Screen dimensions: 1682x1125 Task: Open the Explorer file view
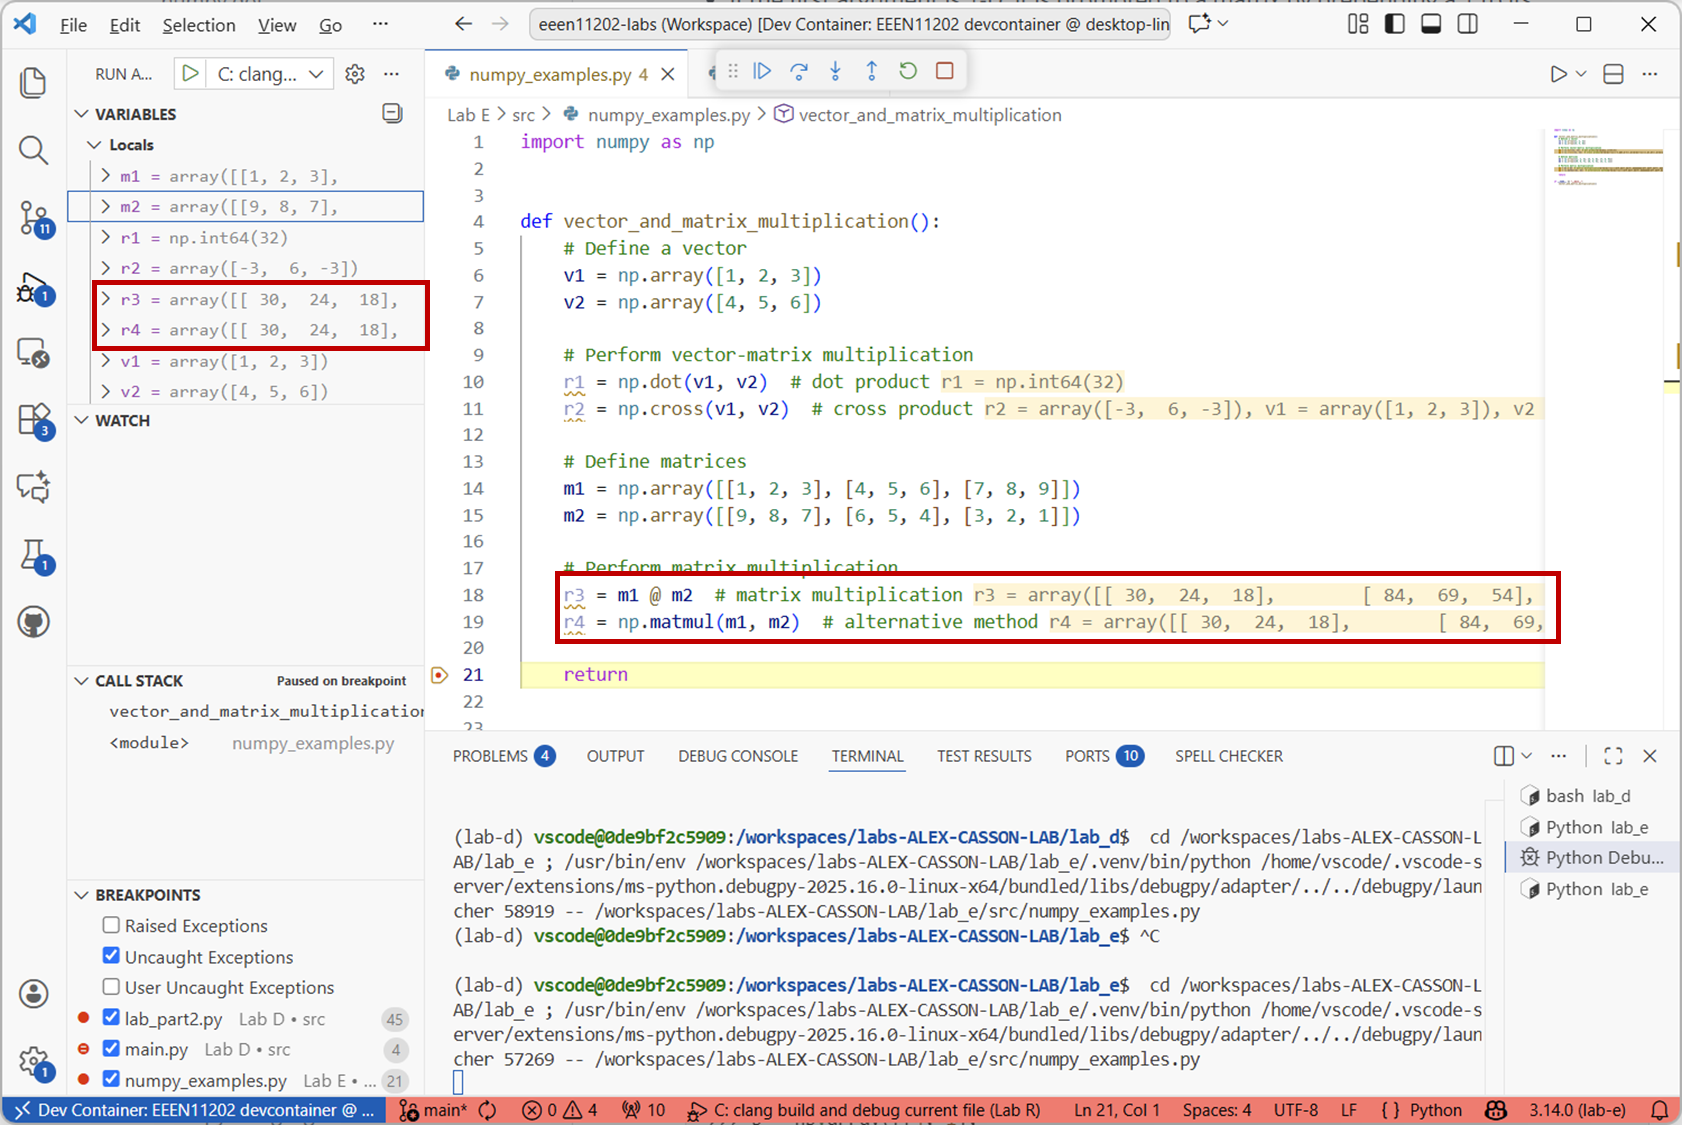[34, 82]
